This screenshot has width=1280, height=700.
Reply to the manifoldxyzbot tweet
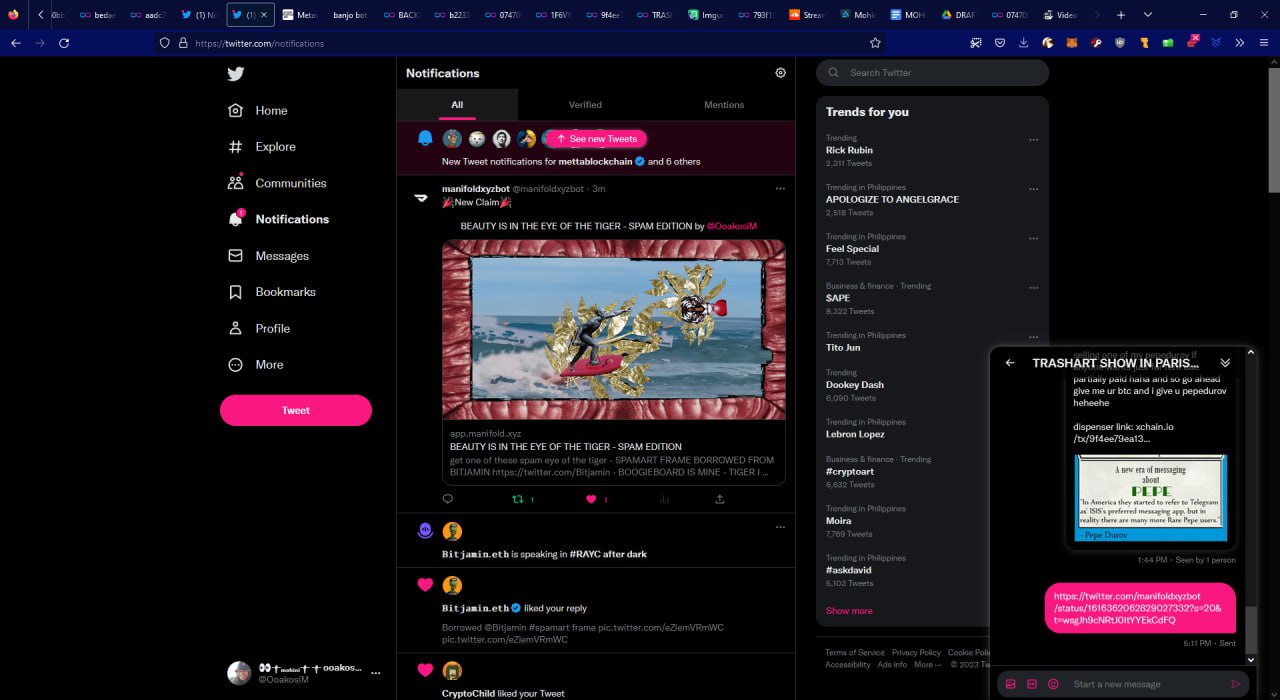pos(447,499)
